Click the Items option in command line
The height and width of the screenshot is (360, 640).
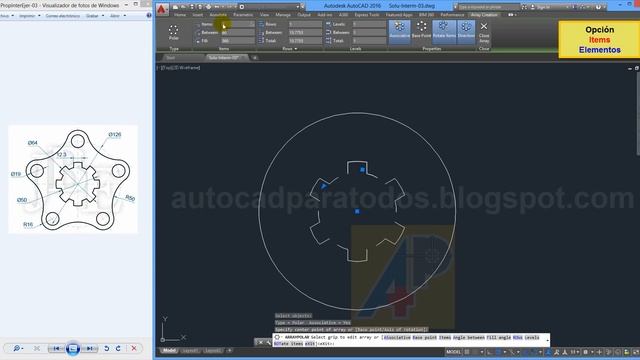point(445,338)
